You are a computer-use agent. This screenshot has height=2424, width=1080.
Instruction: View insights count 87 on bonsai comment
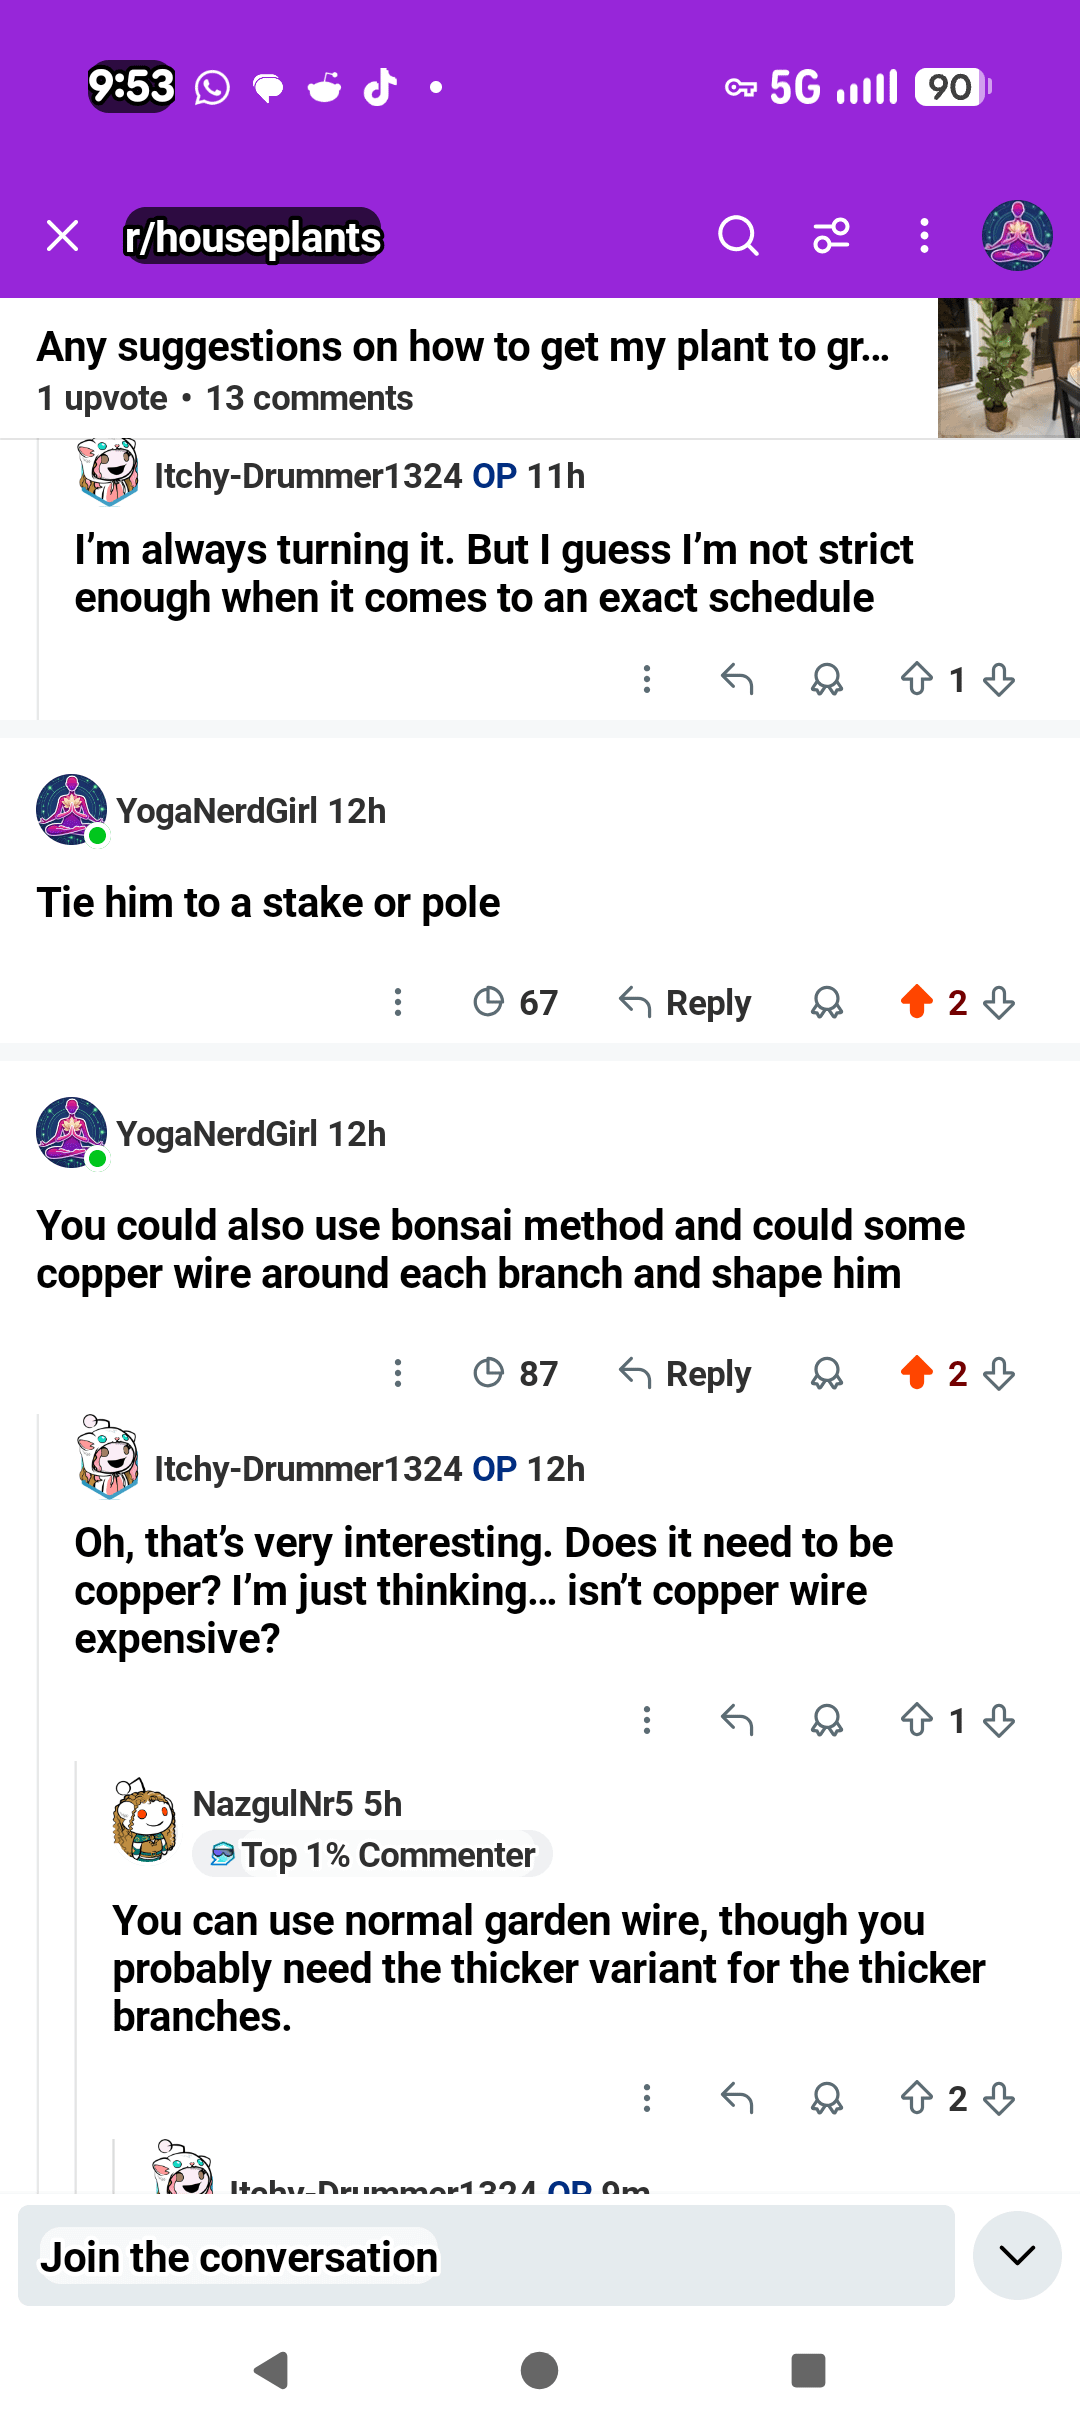515,1373
